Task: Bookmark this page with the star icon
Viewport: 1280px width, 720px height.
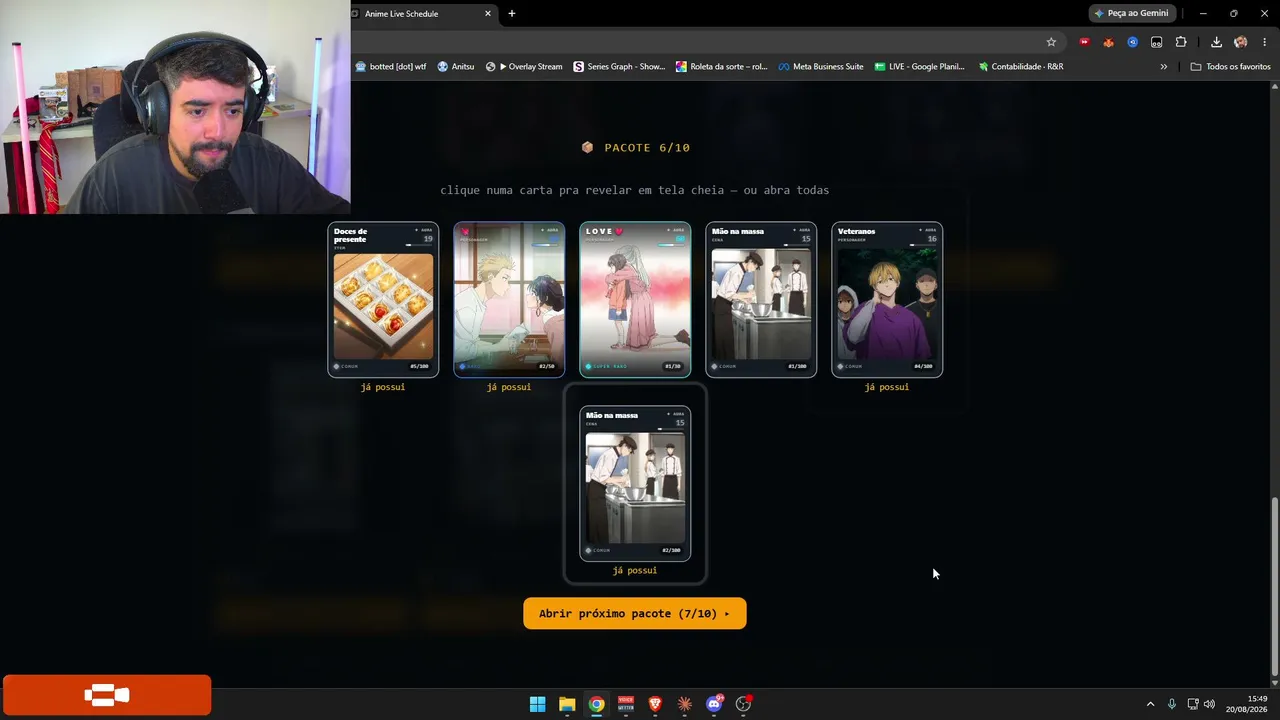Action: tap(1051, 42)
